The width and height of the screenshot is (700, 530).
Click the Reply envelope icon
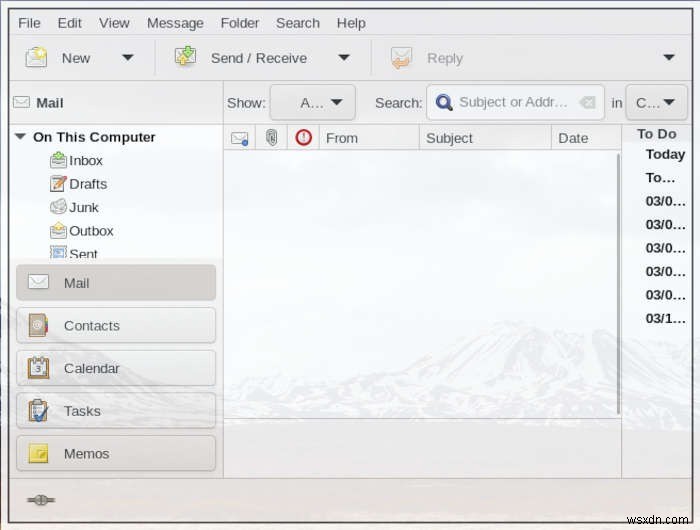[401, 58]
